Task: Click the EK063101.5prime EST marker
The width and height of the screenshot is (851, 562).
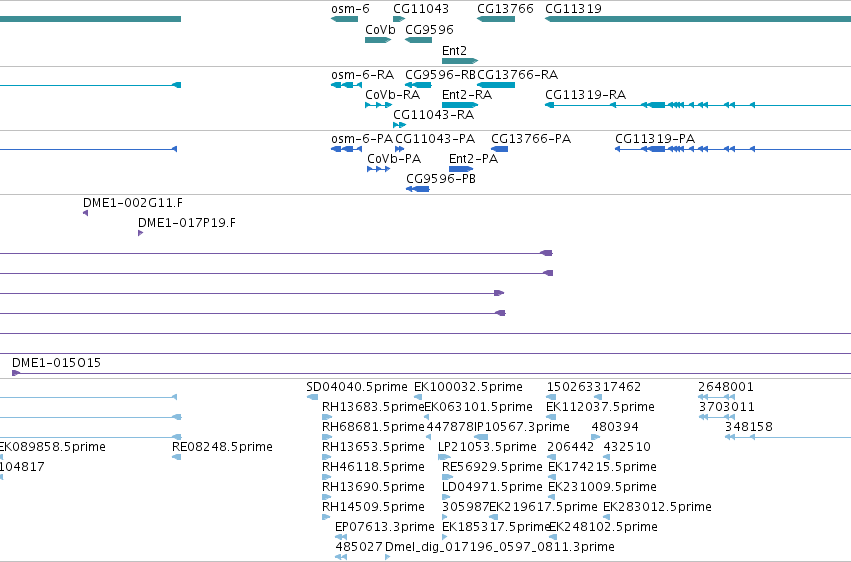Action: (x=427, y=417)
